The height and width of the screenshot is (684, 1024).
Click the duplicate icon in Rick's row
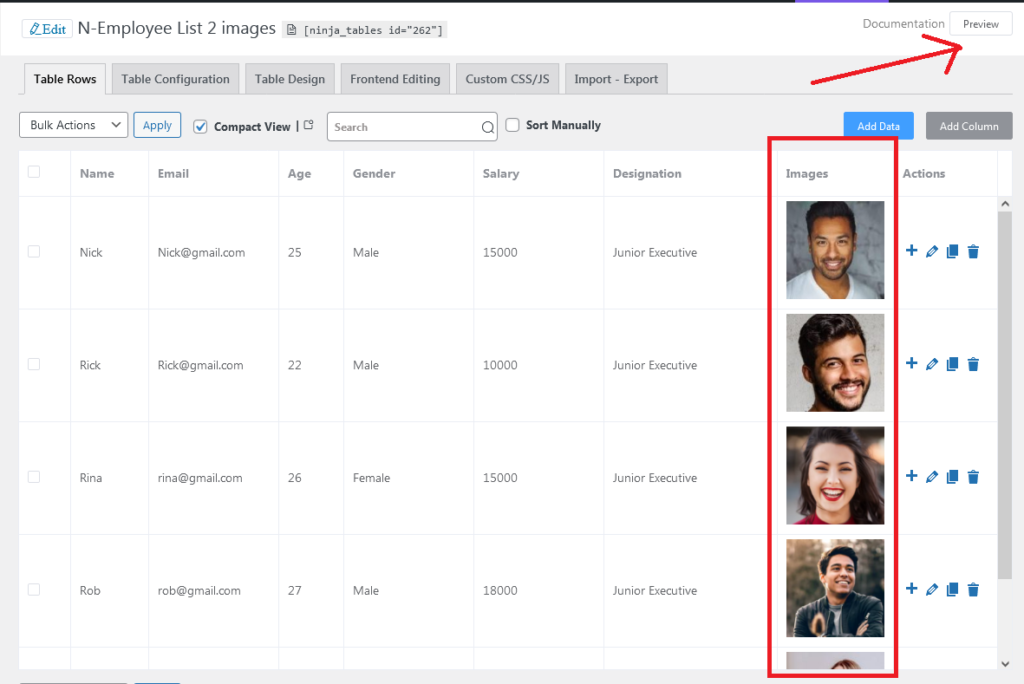click(x=952, y=365)
